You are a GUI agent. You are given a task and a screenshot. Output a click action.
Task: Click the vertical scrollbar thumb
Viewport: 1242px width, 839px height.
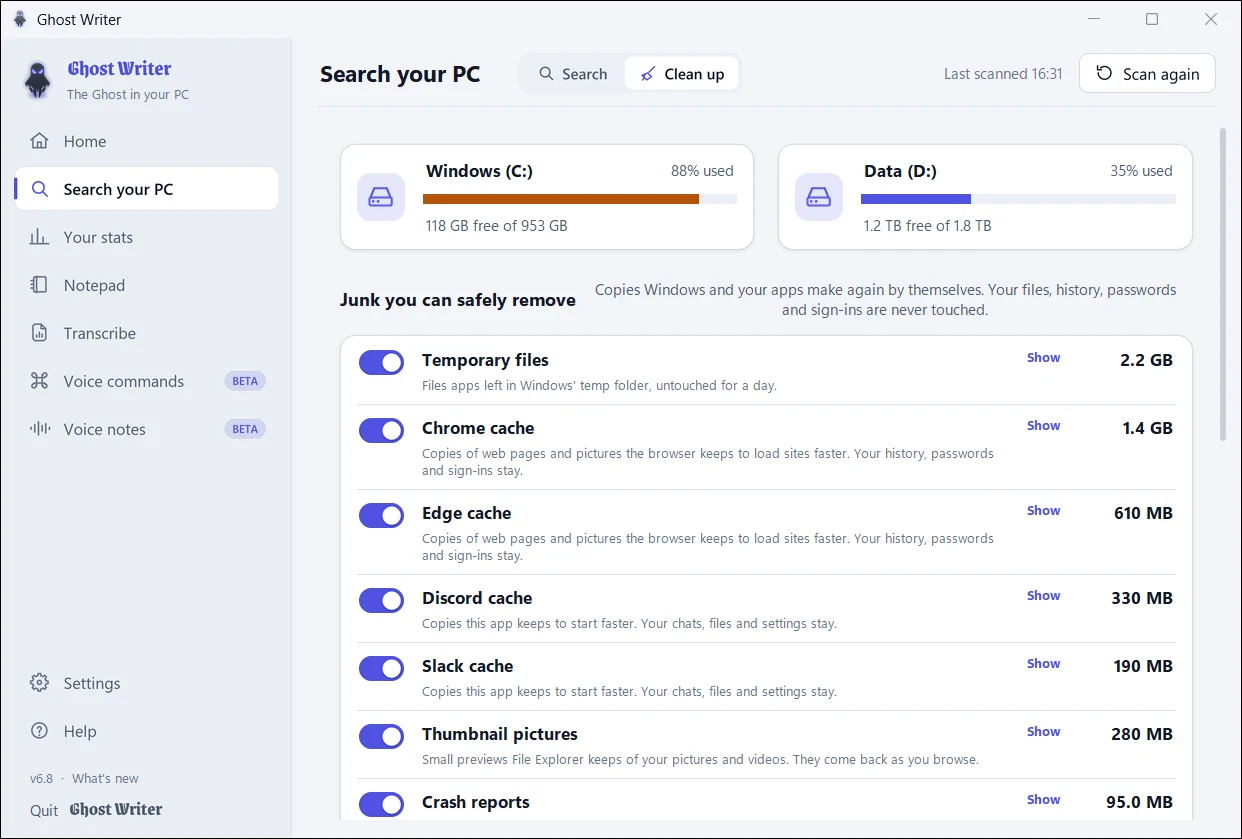point(1222,284)
